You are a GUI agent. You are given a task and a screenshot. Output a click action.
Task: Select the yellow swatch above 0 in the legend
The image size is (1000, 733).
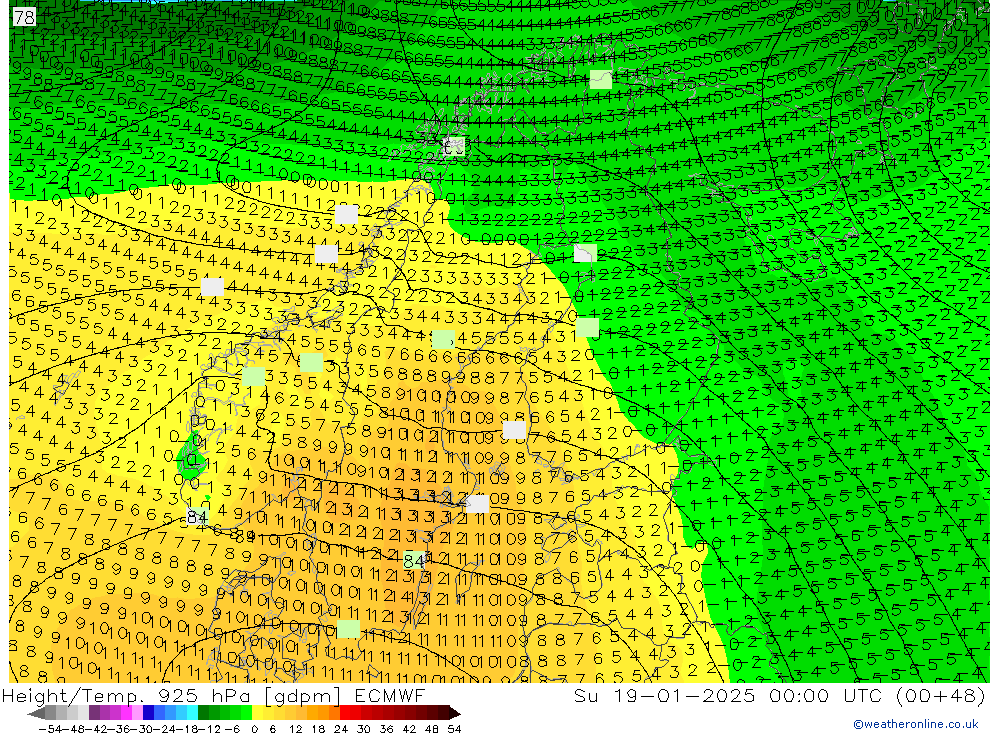pos(258,713)
